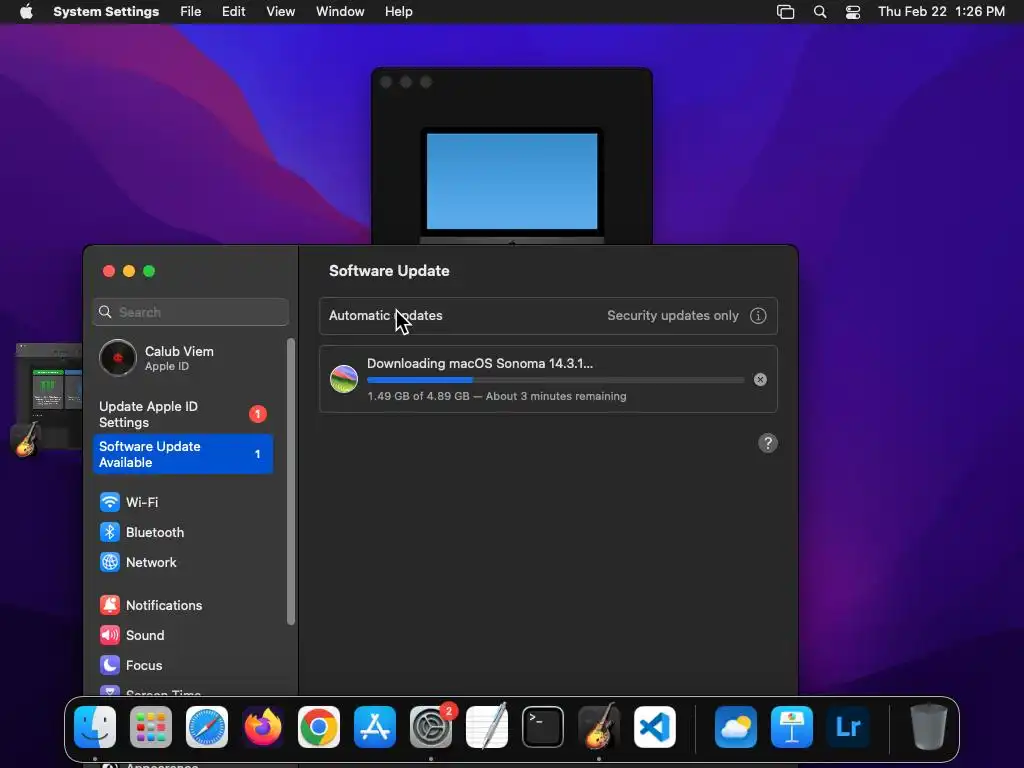Open Keynote from the Dock

792,727
